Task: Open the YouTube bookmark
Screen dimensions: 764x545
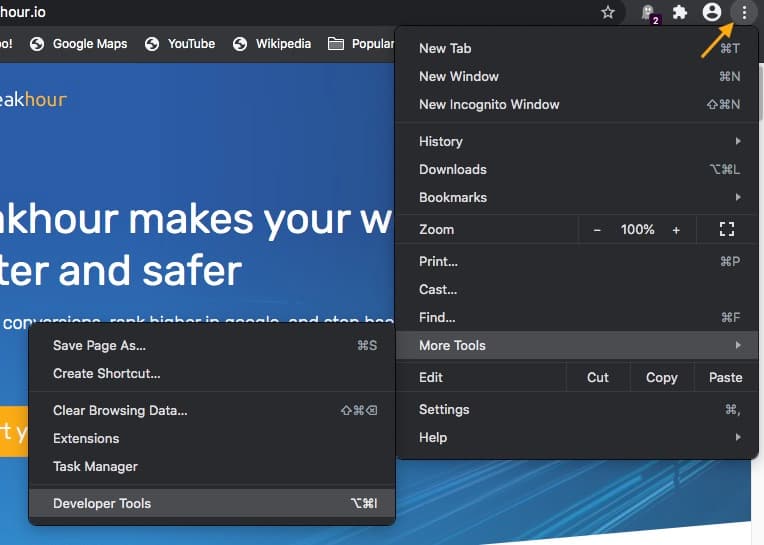Action: (x=180, y=44)
